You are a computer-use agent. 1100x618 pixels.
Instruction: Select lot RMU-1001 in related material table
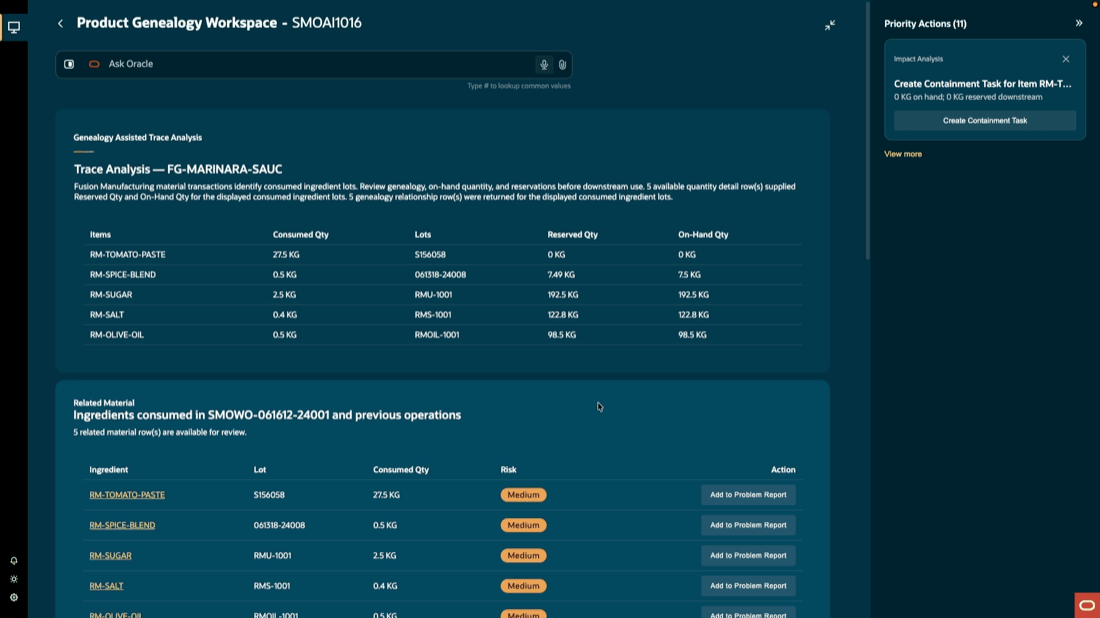(x=272, y=556)
